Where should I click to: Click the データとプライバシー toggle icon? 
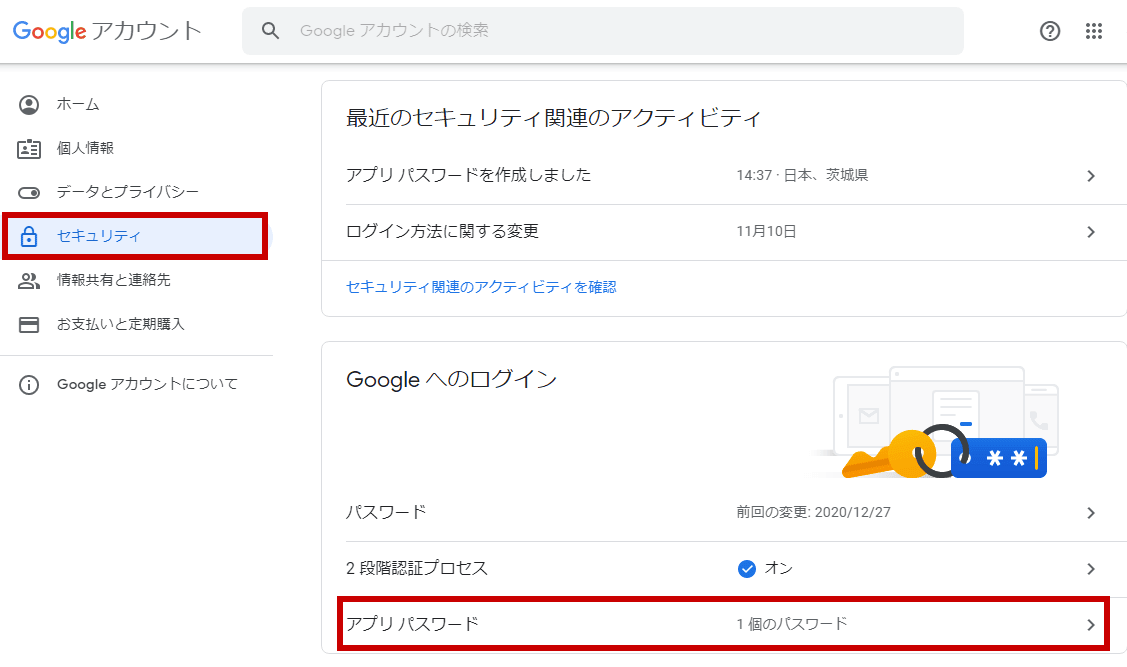(29, 192)
